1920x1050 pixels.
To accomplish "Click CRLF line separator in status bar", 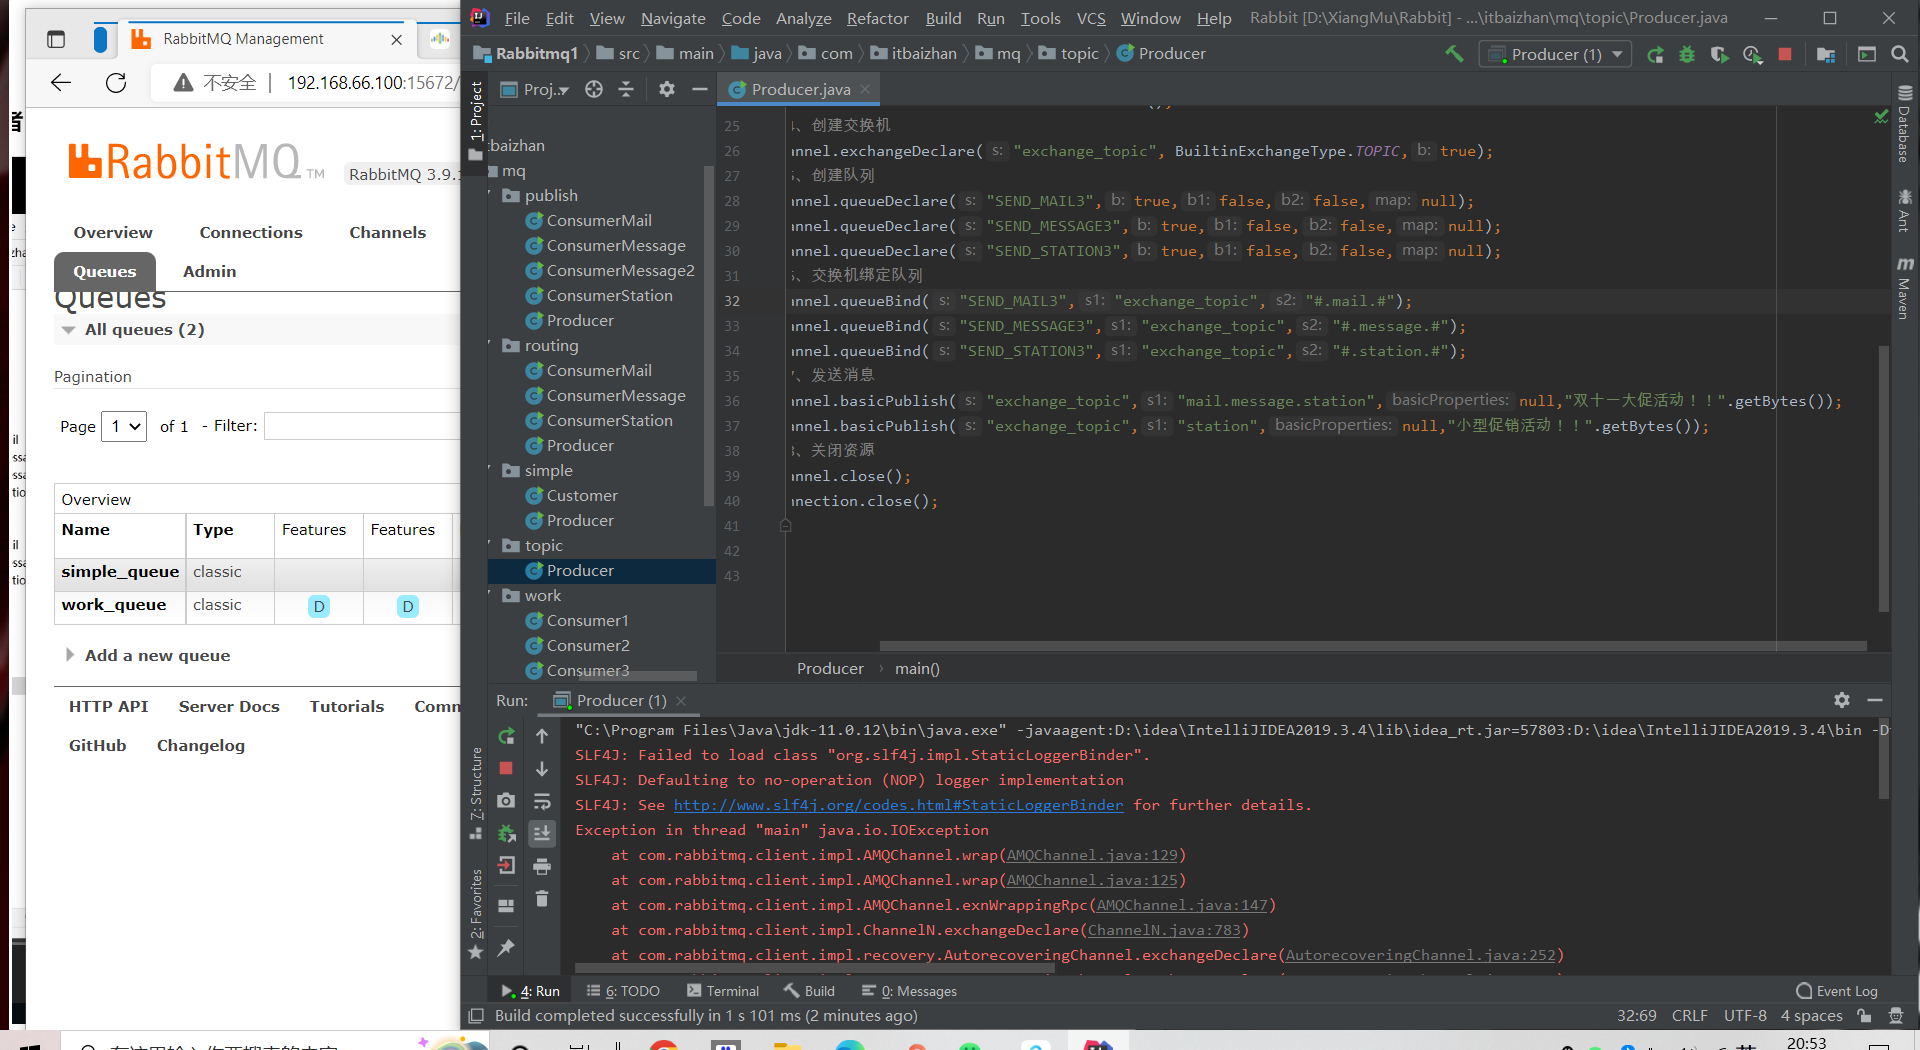I will (1689, 1015).
